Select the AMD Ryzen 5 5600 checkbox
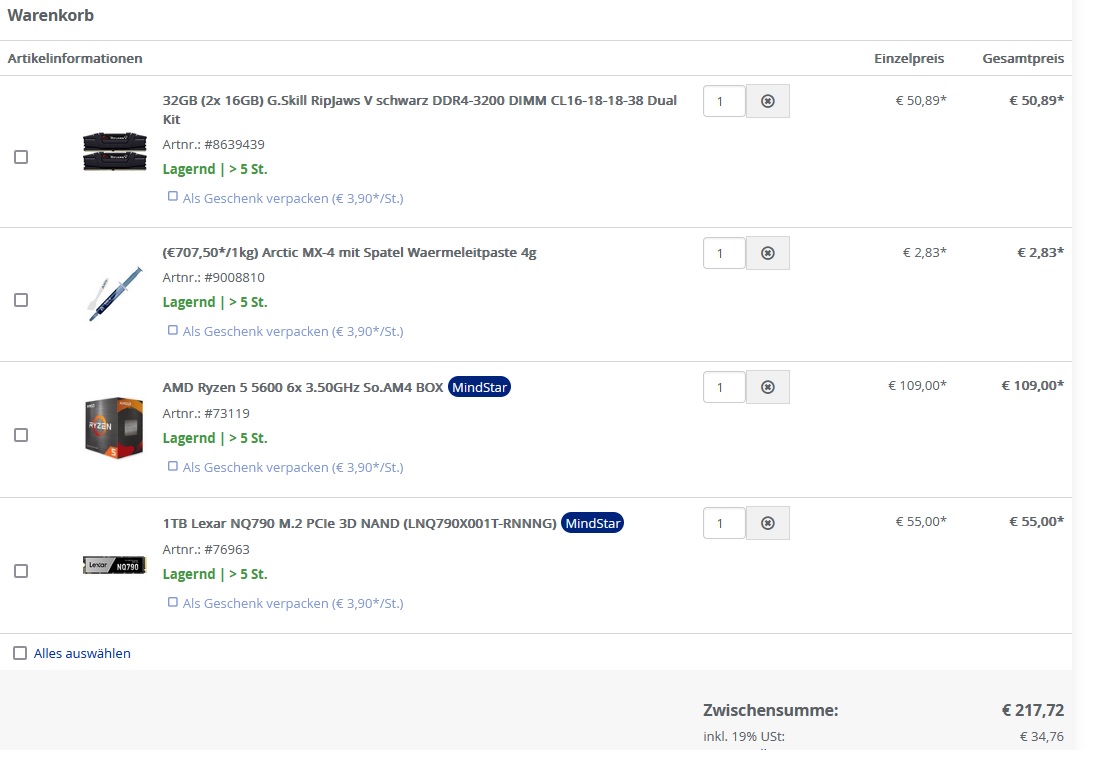 pos(21,436)
